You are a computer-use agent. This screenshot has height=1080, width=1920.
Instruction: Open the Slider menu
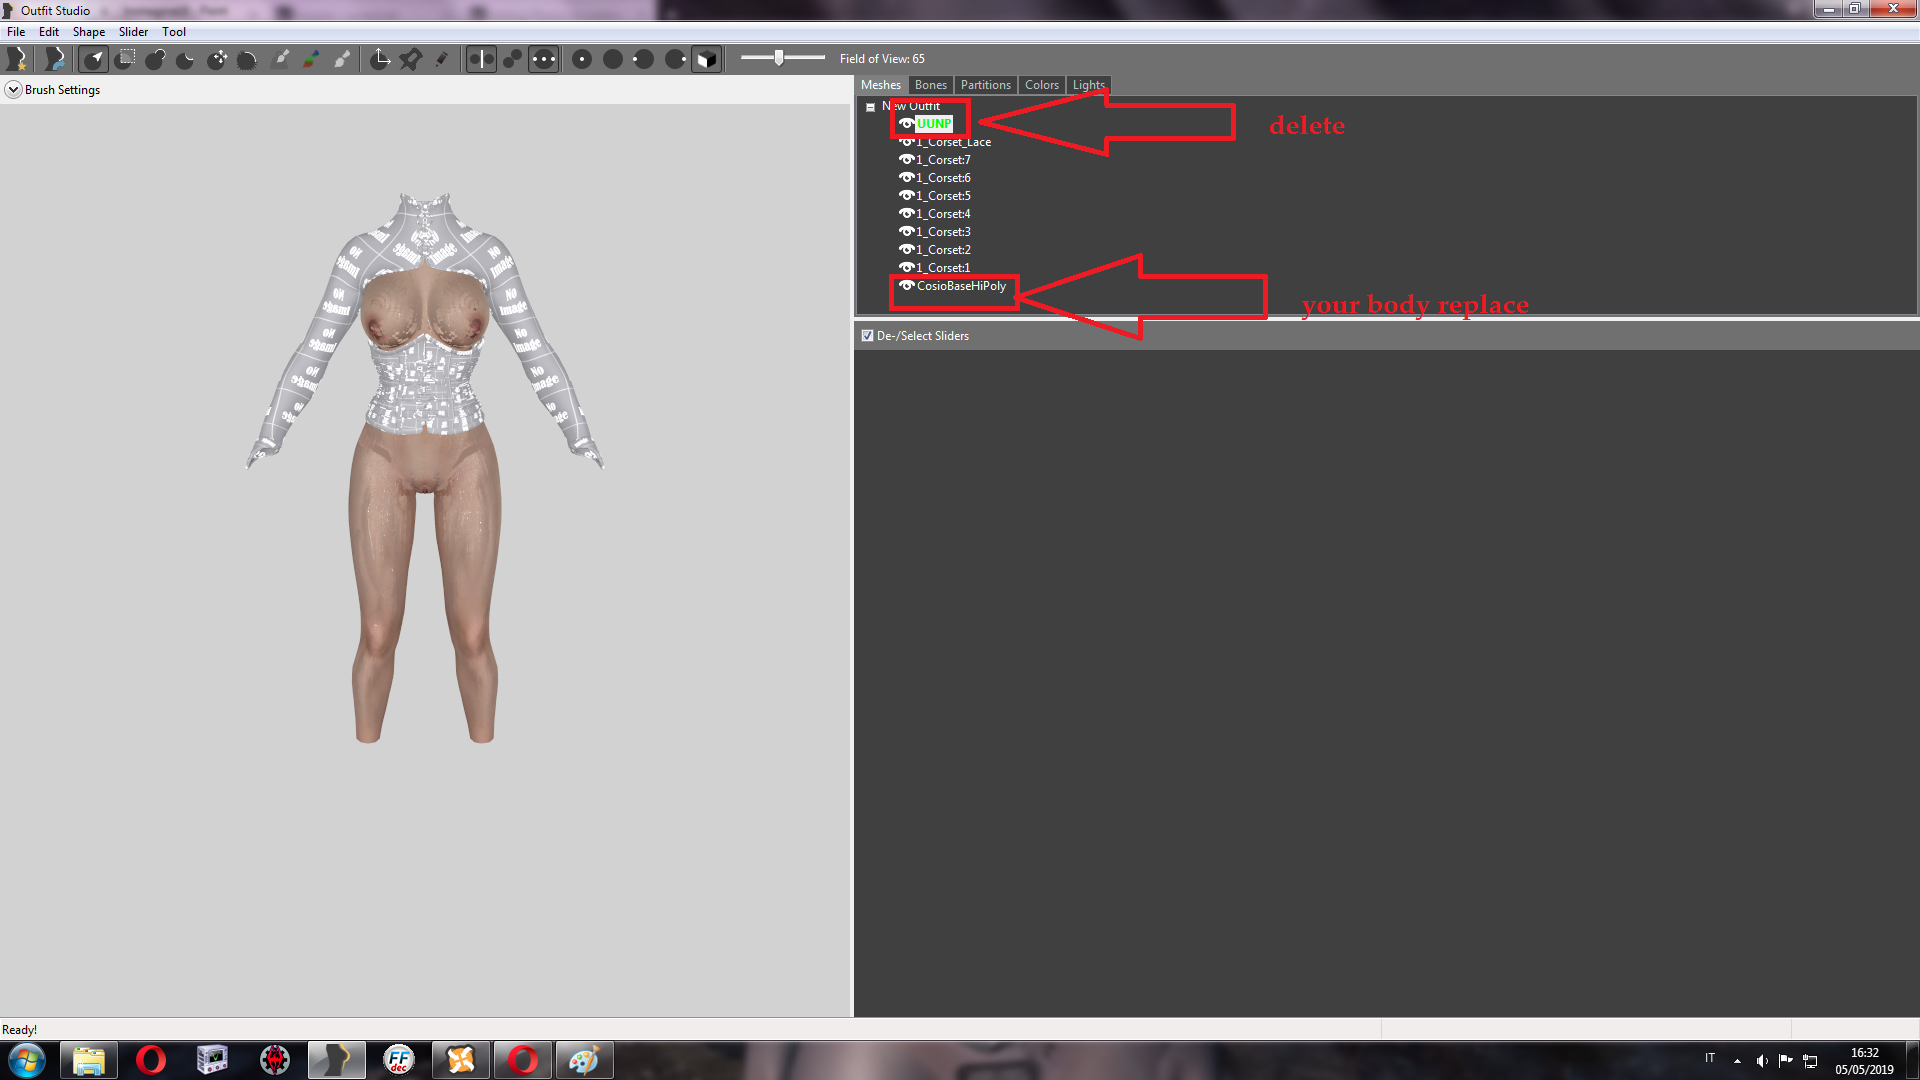(133, 32)
